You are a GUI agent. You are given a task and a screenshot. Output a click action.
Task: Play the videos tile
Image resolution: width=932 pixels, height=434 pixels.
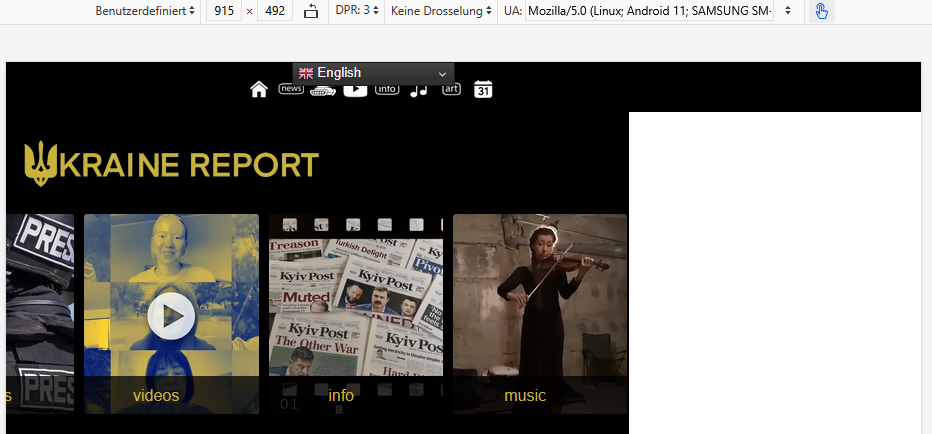171,314
